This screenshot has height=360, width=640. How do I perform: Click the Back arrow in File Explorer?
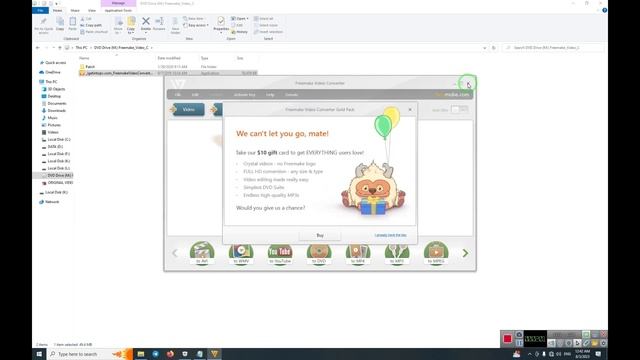pyautogui.click(x=38, y=48)
